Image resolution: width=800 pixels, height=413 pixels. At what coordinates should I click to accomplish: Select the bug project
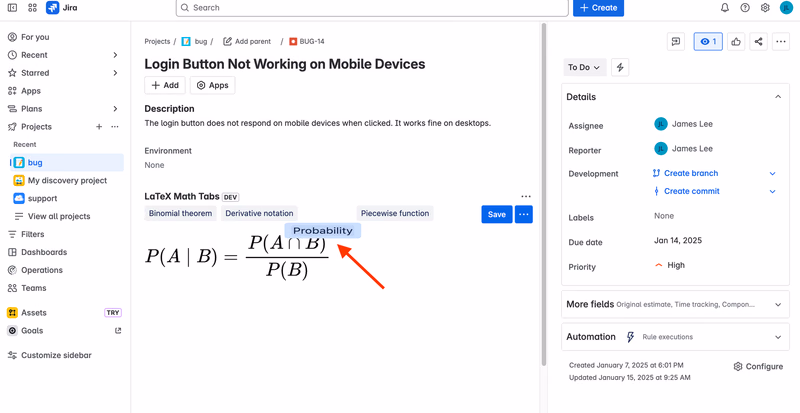[x=67, y=162]
